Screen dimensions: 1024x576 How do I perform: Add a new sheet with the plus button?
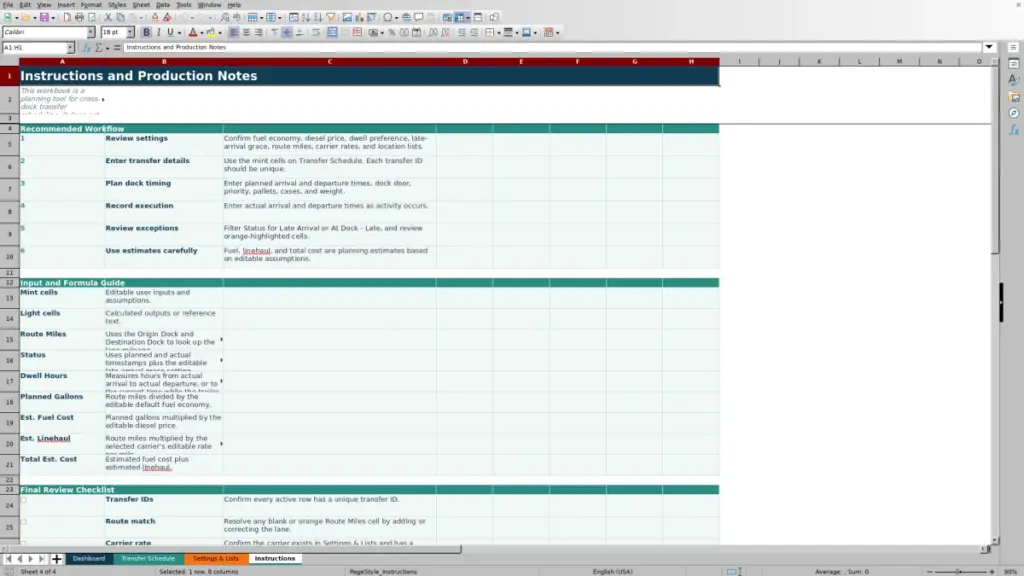pyautogui.click(x=56, y=559)
